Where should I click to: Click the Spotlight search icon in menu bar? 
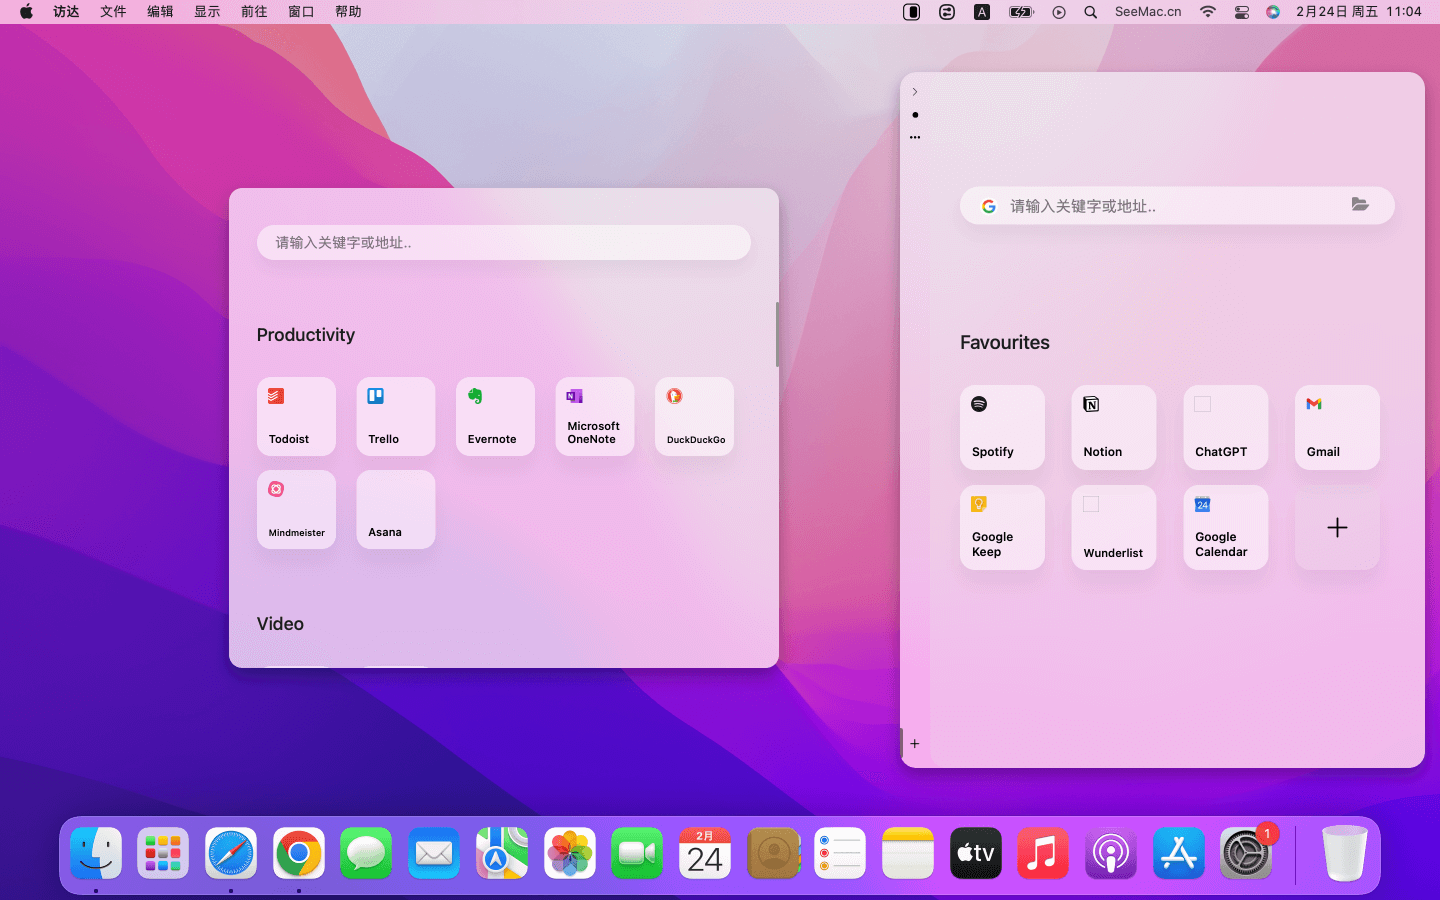(1091, 12)
